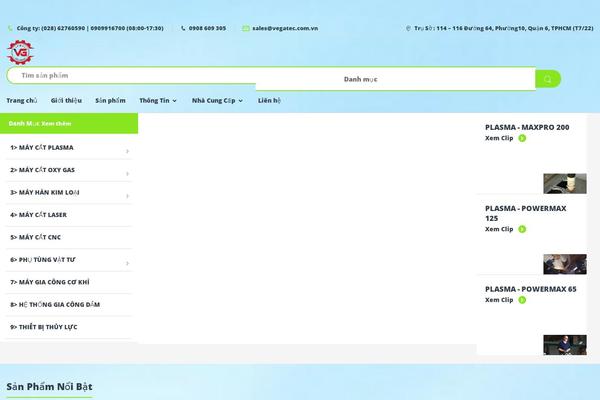Select the 9> THIẾT BỊ THỦY LỰC category
Image resolution: width=600 pixels, height=400 pixels.
point(44,327)
